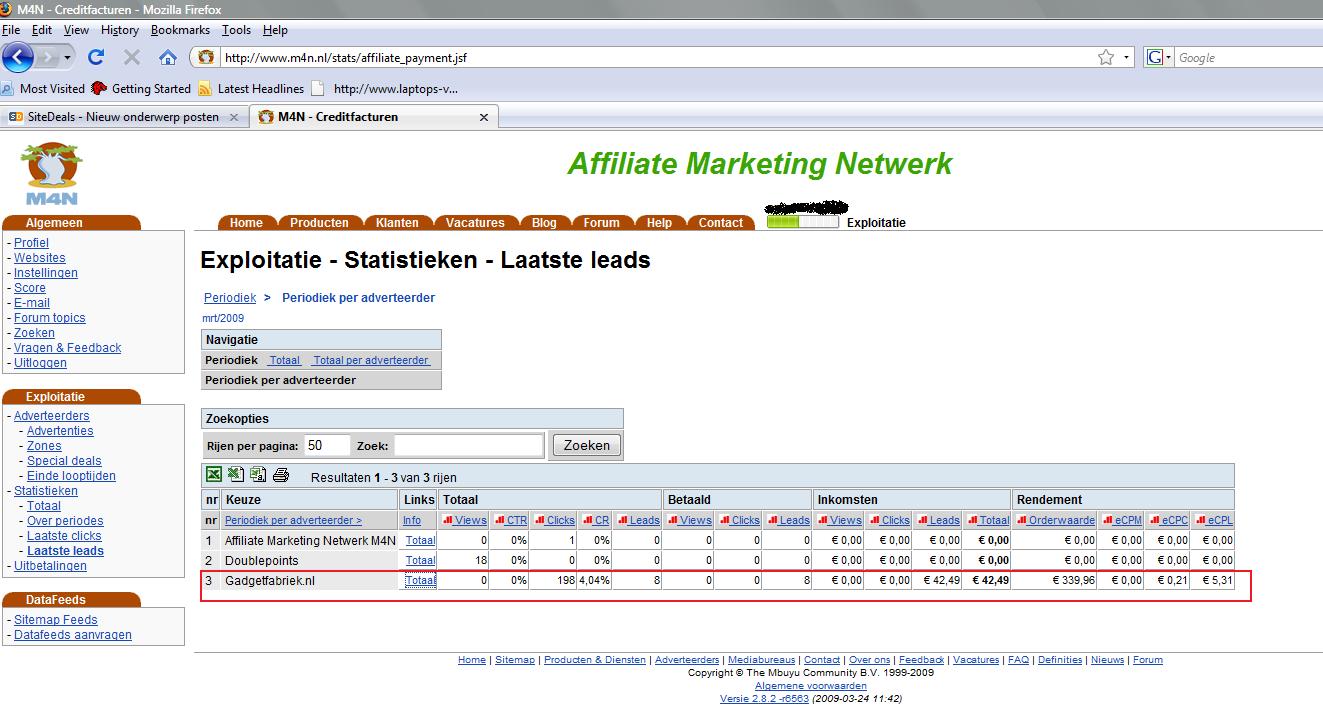Screen dimensions: 1323x710
Task: Open the Bookmarks menu
Action: [180, 30]
